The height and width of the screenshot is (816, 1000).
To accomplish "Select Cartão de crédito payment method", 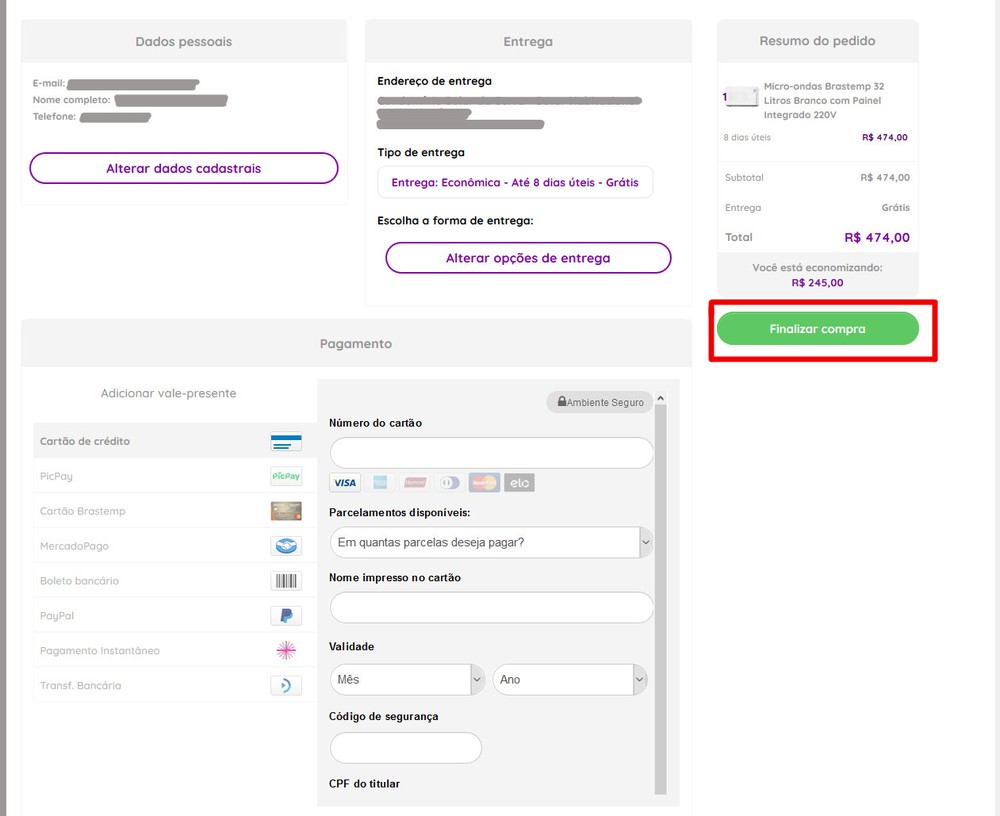I will (x=175, y=441).
